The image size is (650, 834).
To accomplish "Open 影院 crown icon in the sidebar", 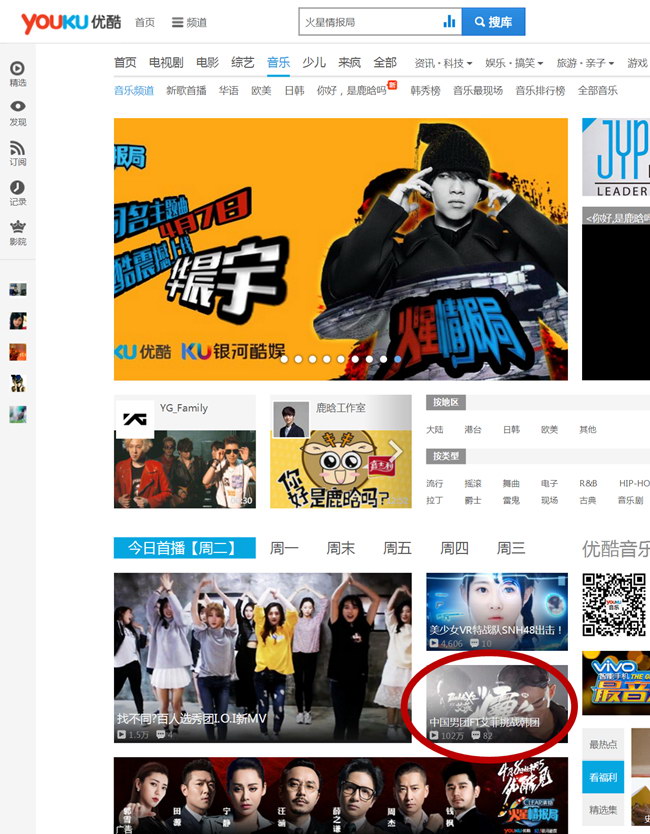I will pyautogui.click(x=17, y=233).
